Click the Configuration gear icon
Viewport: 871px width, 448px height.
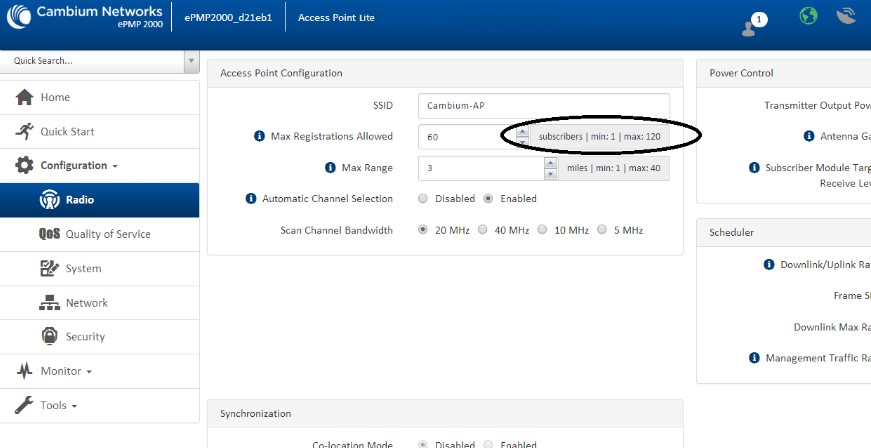tap(24, 165)
